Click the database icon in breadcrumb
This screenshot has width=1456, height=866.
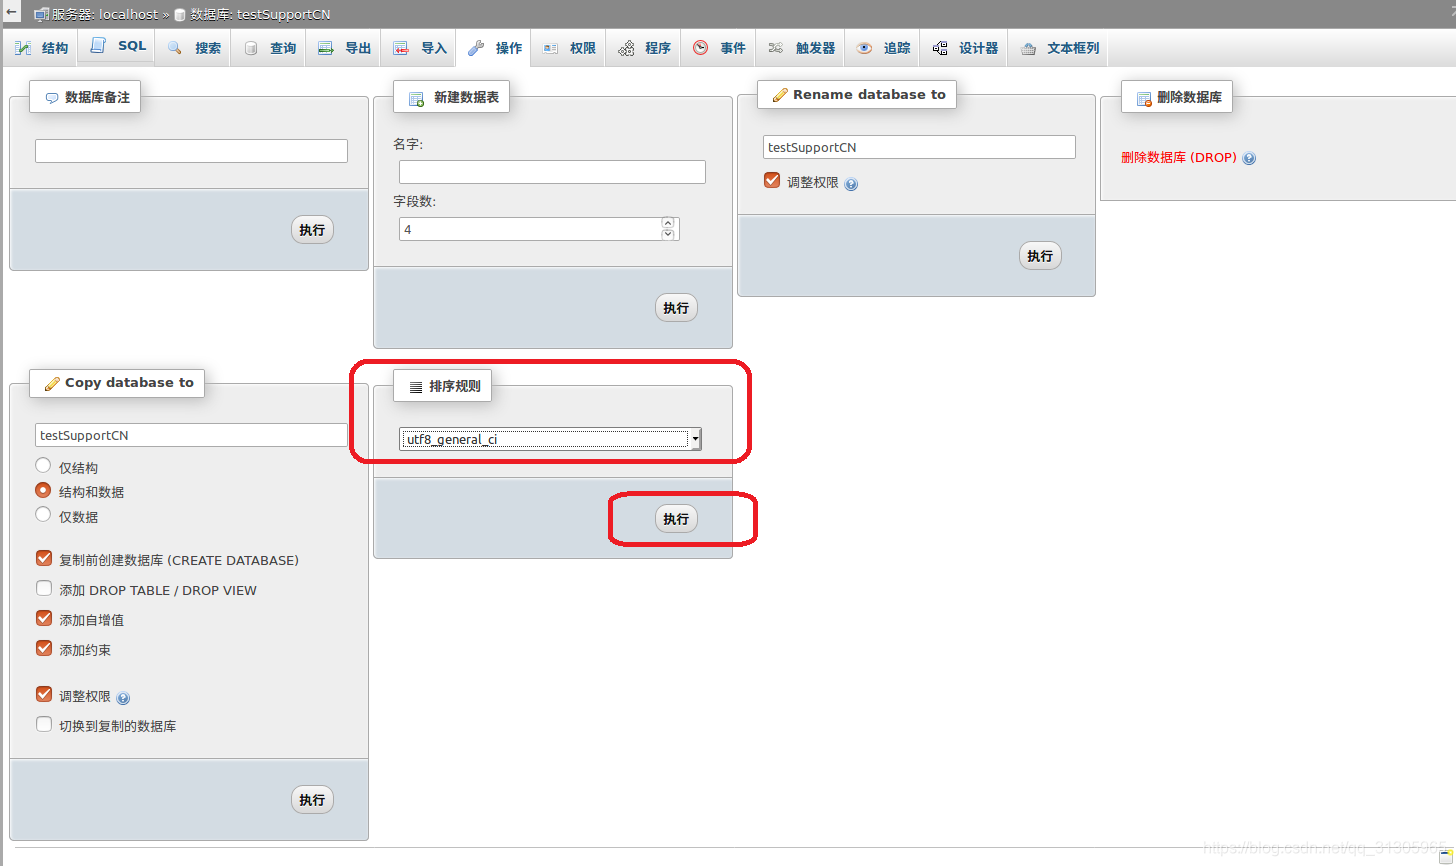click(180, 15)
